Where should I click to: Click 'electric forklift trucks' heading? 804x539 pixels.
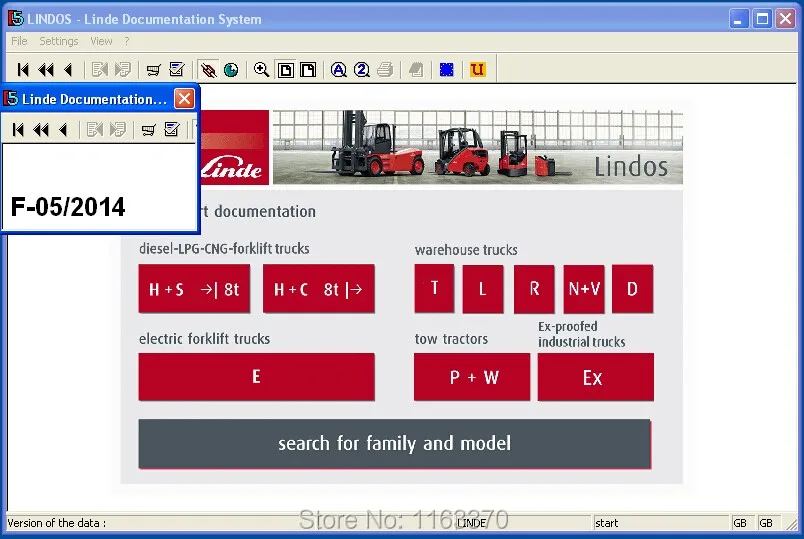pos(204,338)
